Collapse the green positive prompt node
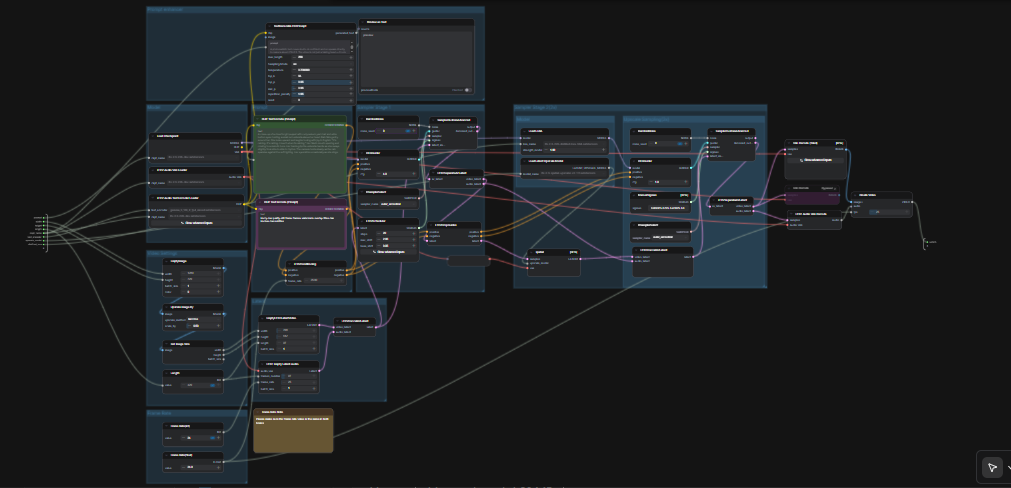The height and width of the screenshot is (488, 1011). pyautogui.click(x=257, y=119)
